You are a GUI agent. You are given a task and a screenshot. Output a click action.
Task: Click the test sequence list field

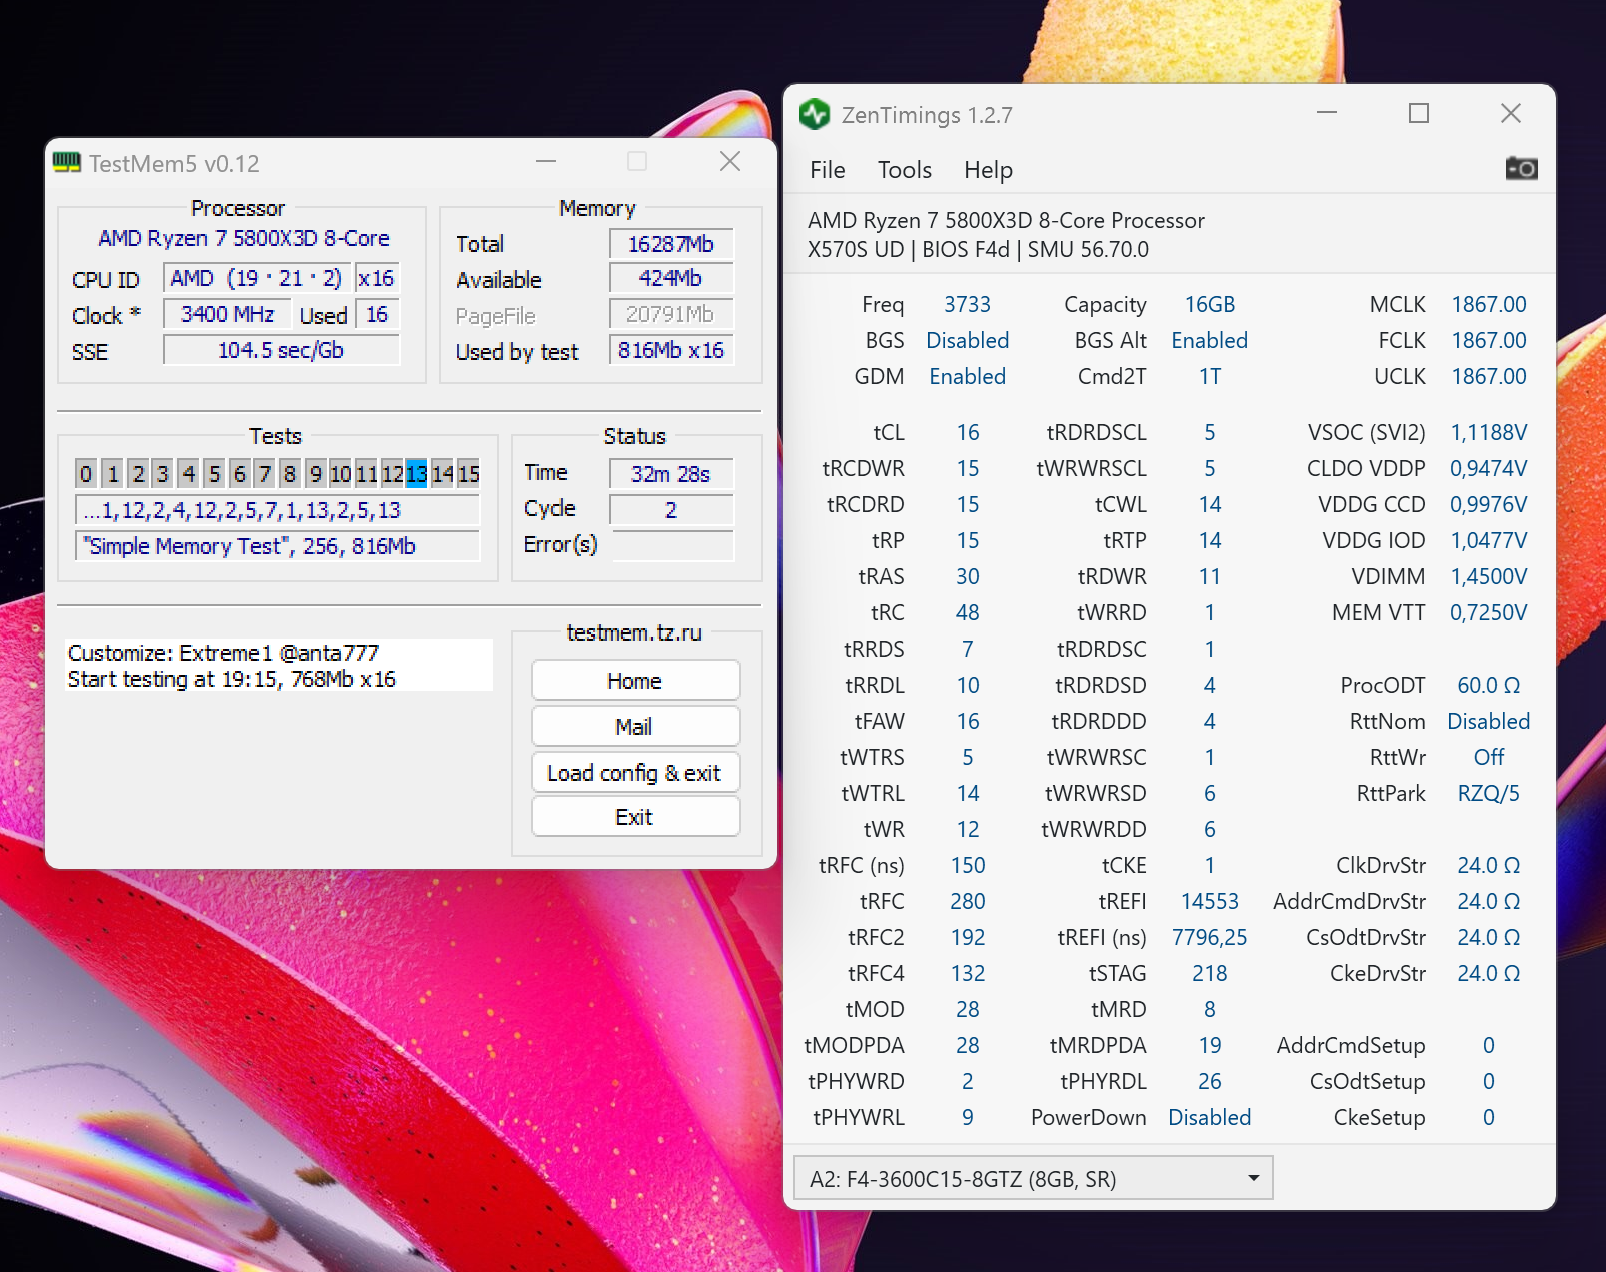point(277,510)
